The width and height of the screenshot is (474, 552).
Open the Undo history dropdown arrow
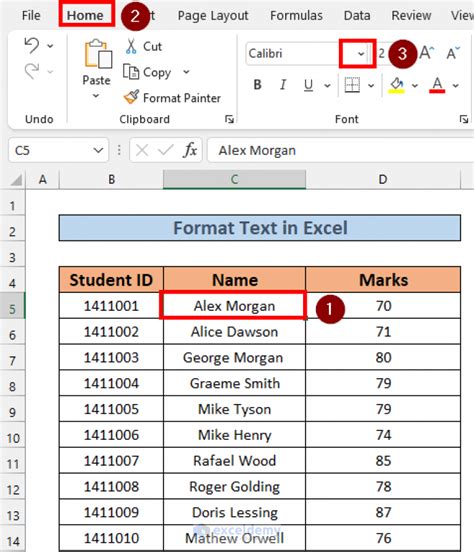click(x=50, y=46)
